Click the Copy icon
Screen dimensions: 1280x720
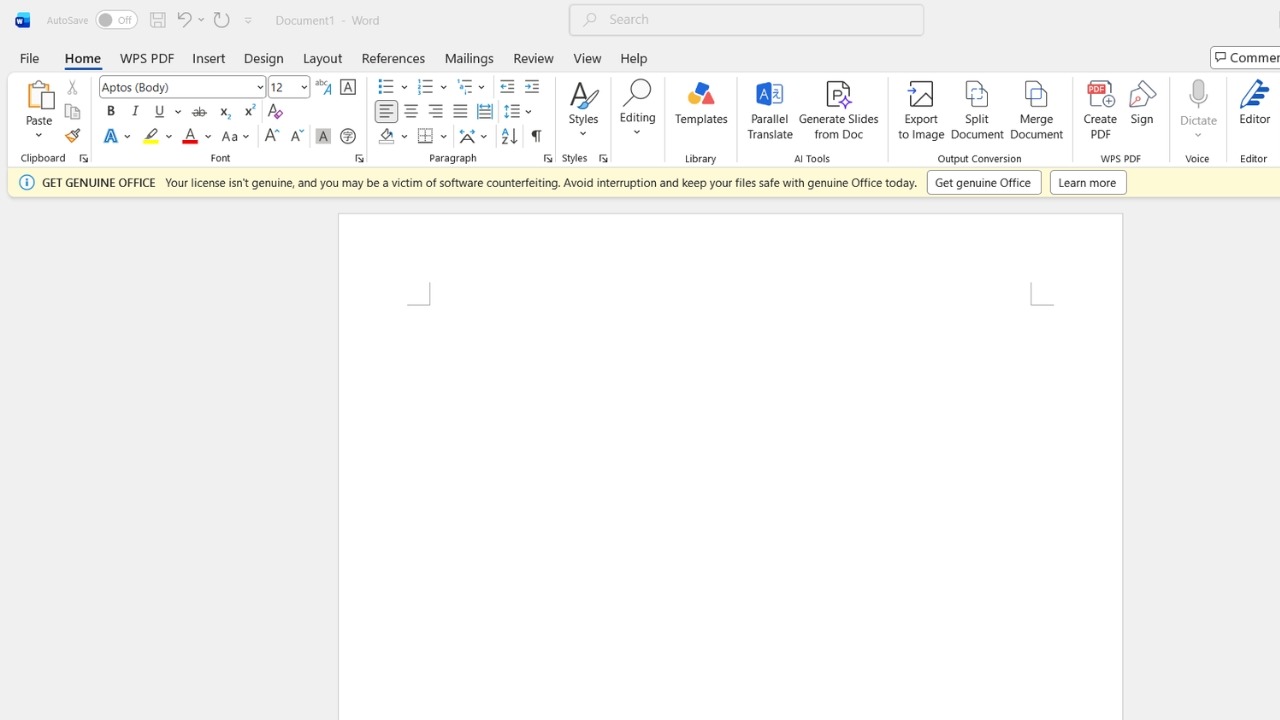pos(72,112)
